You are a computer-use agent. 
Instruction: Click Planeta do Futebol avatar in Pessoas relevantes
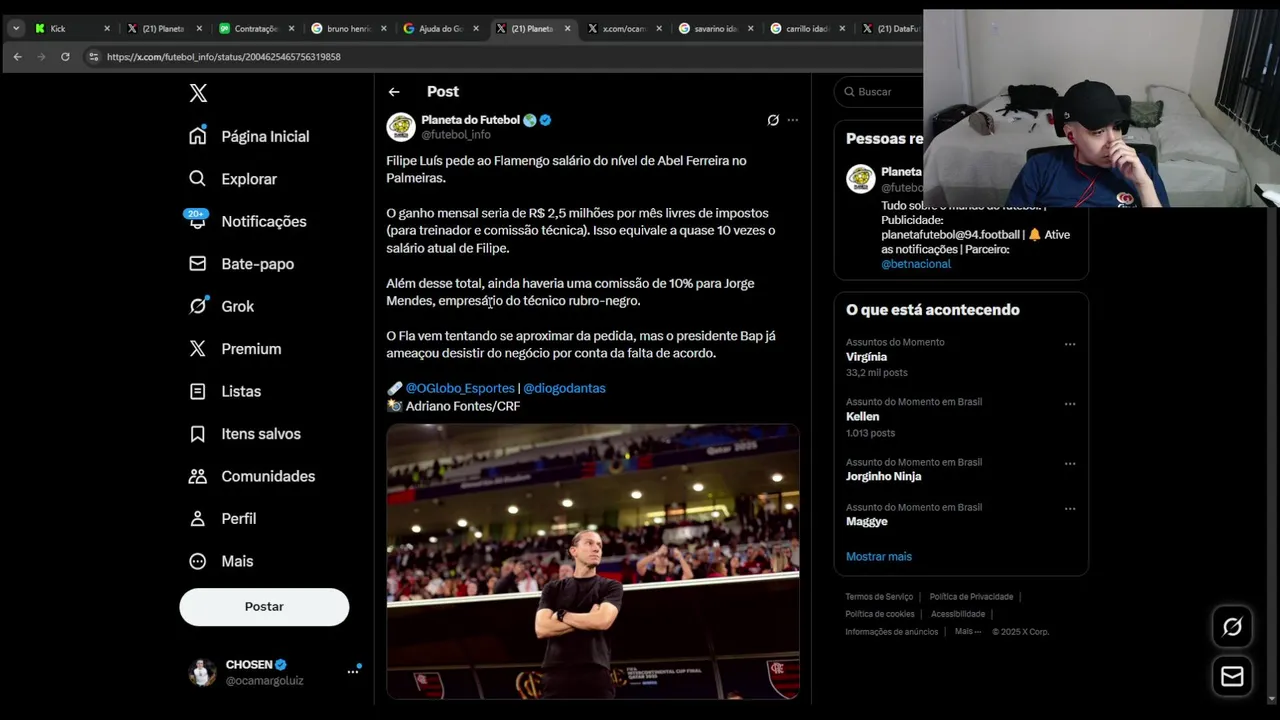[860, 179]
